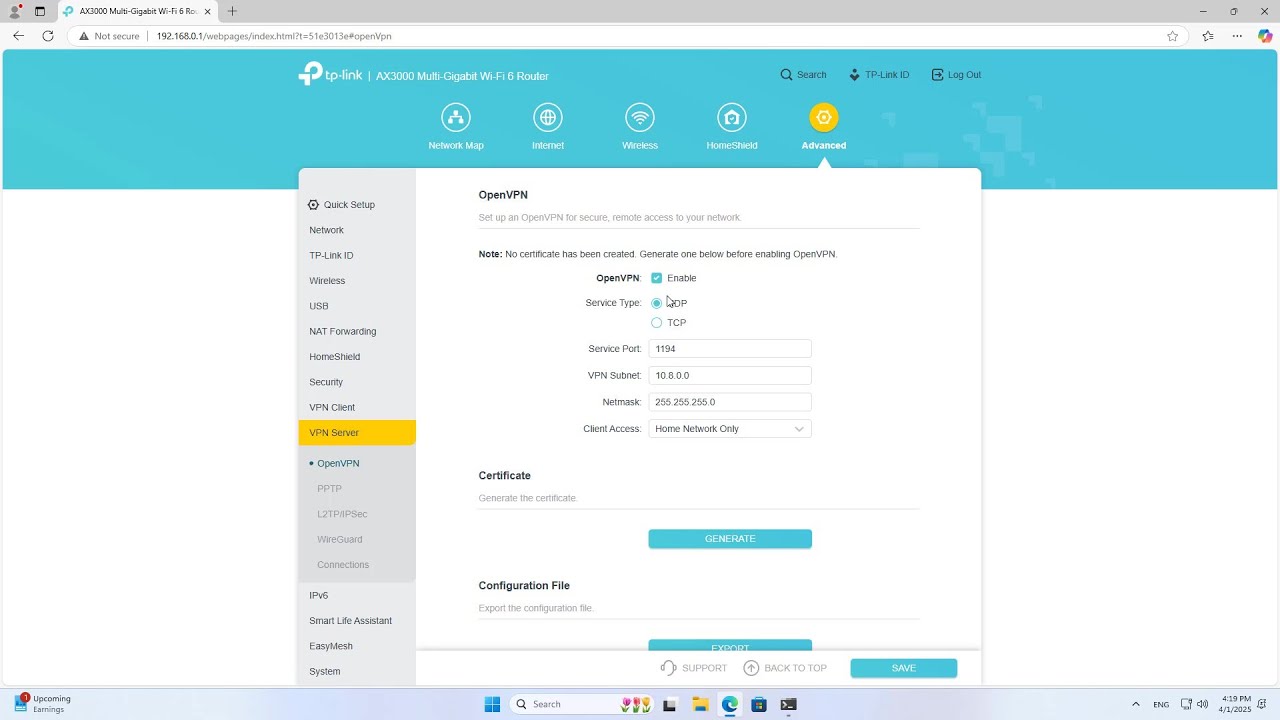Viewport: 1280px width, 720px height.
Task: Open Microsoft Store from the taskbar
Action: point(759,704)
